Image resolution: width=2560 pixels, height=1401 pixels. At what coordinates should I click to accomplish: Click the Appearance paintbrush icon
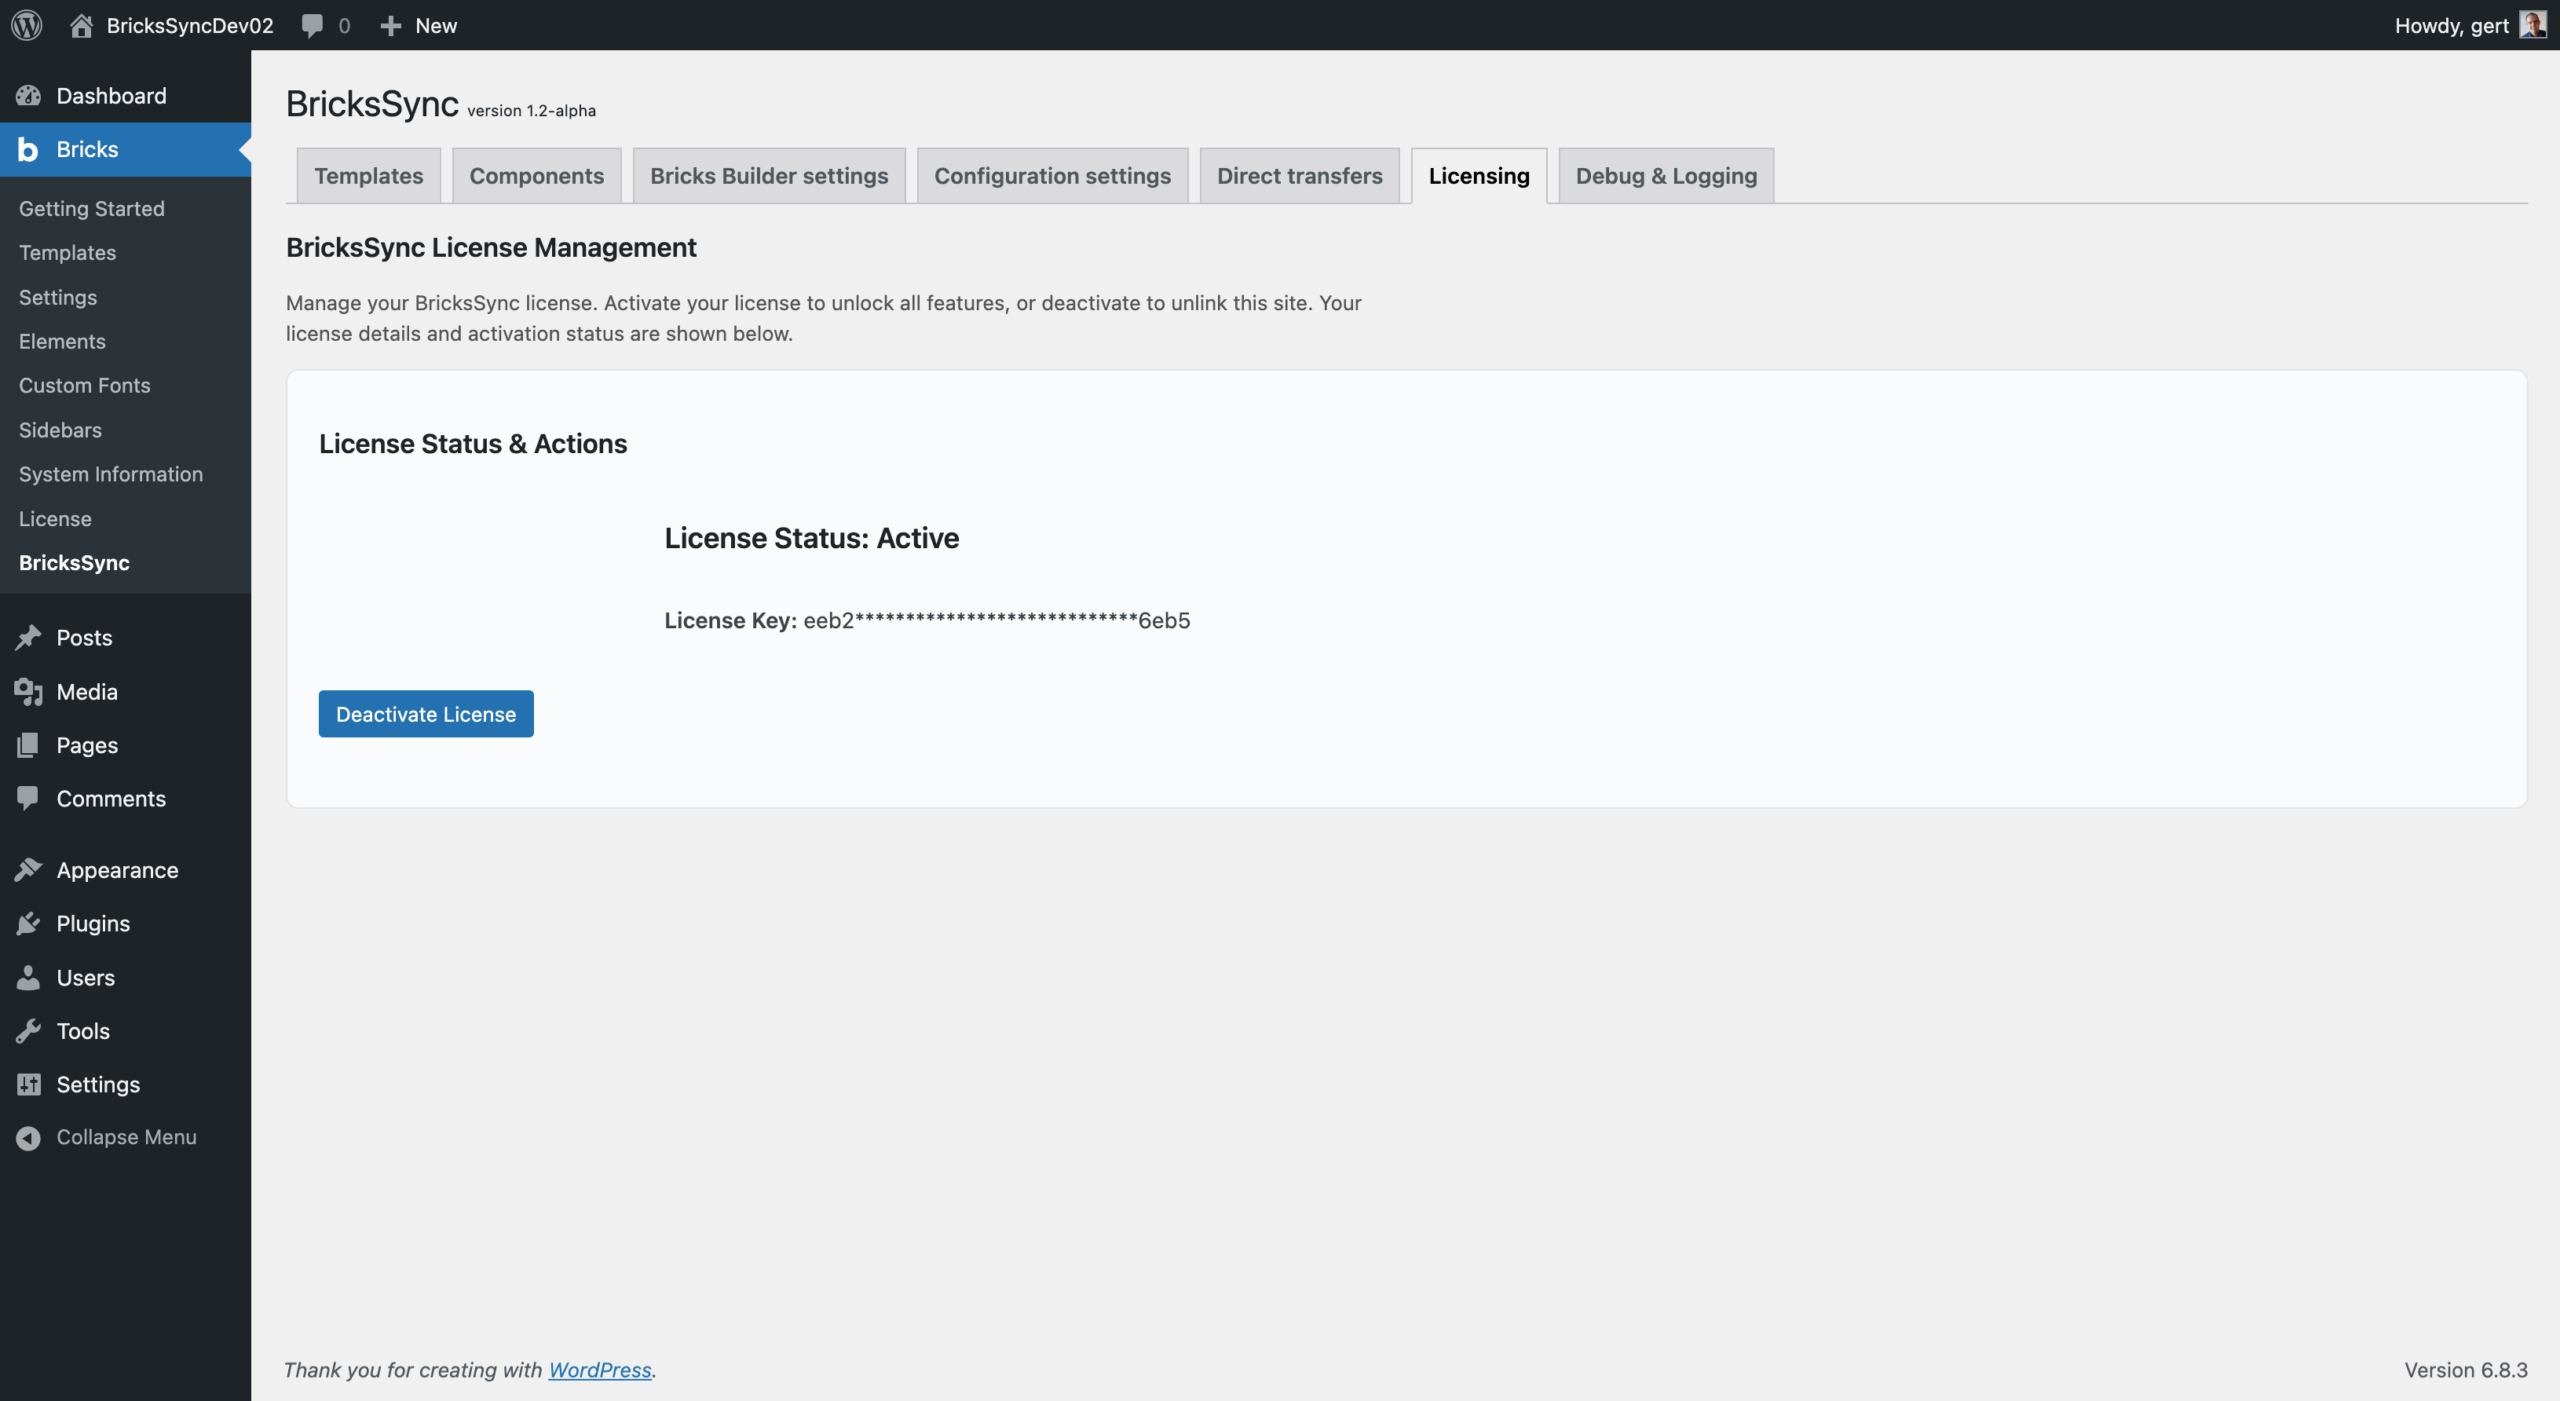tap(28, 870)
